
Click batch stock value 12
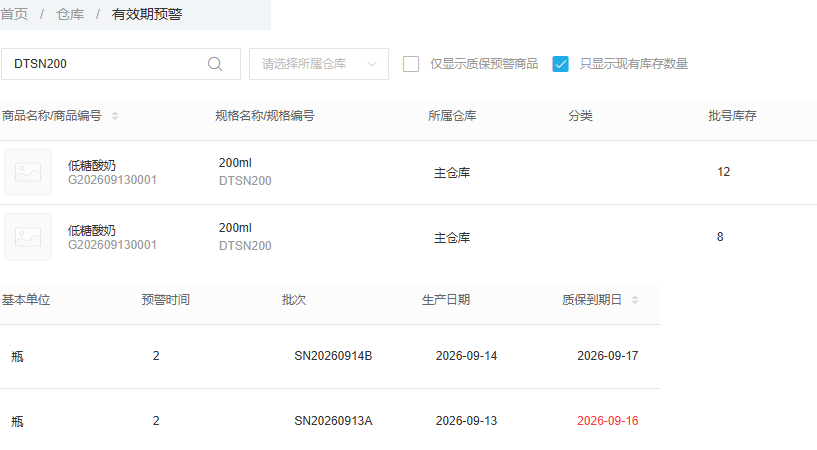[x=723, y=172]
